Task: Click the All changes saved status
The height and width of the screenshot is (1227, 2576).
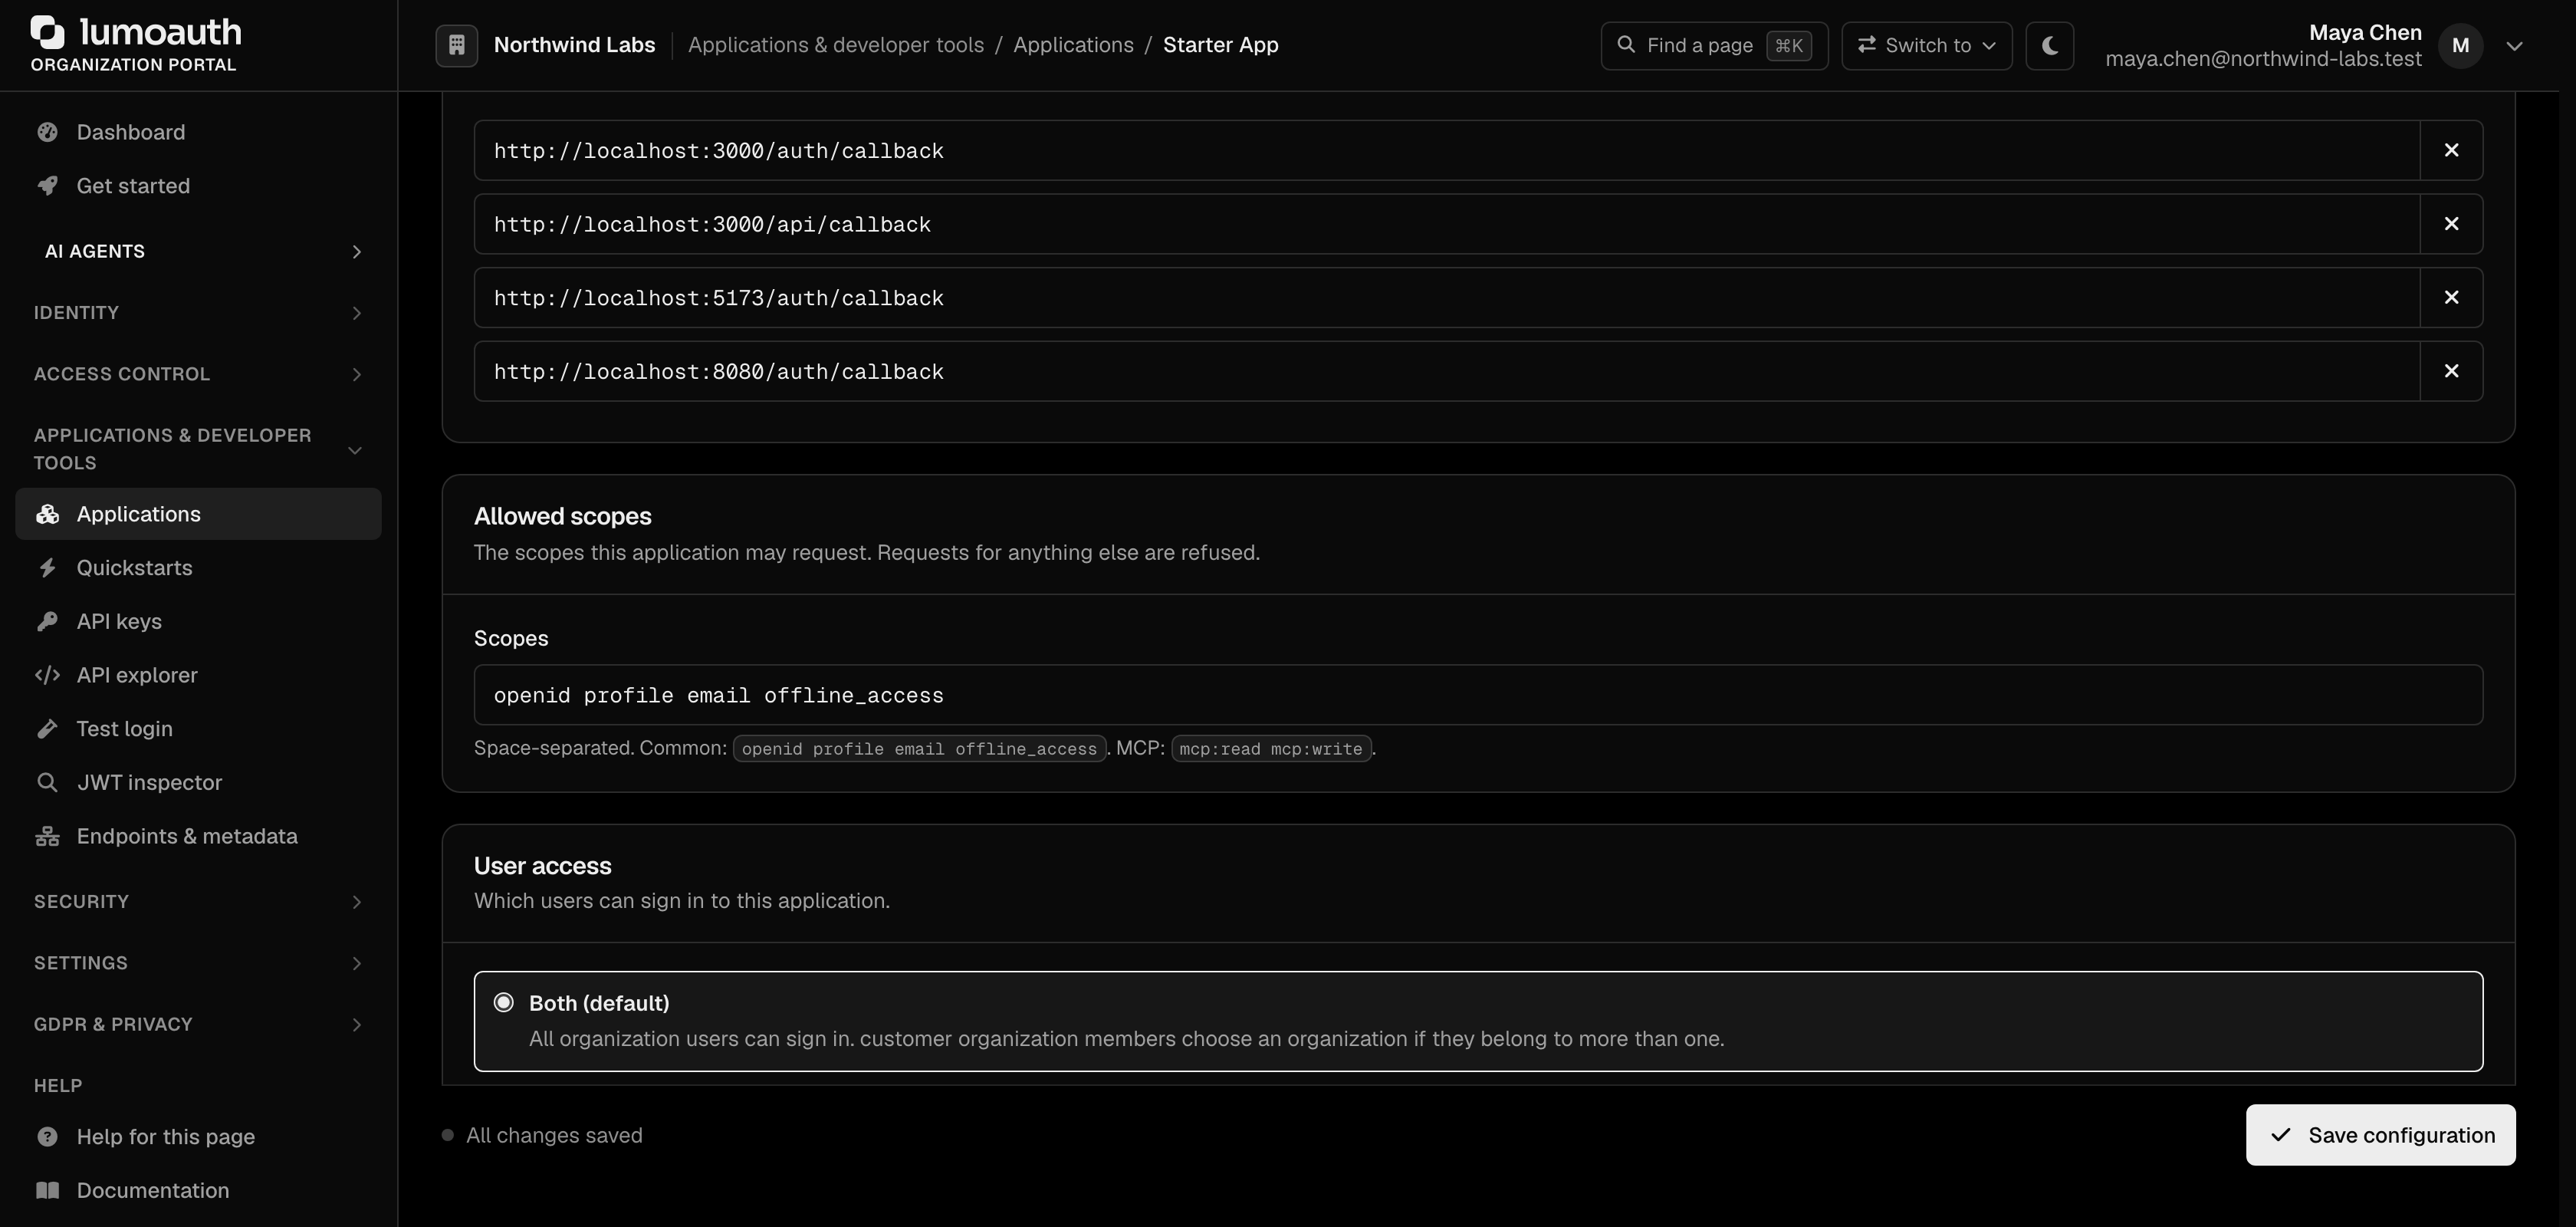Action: [x=543, y=1135]
